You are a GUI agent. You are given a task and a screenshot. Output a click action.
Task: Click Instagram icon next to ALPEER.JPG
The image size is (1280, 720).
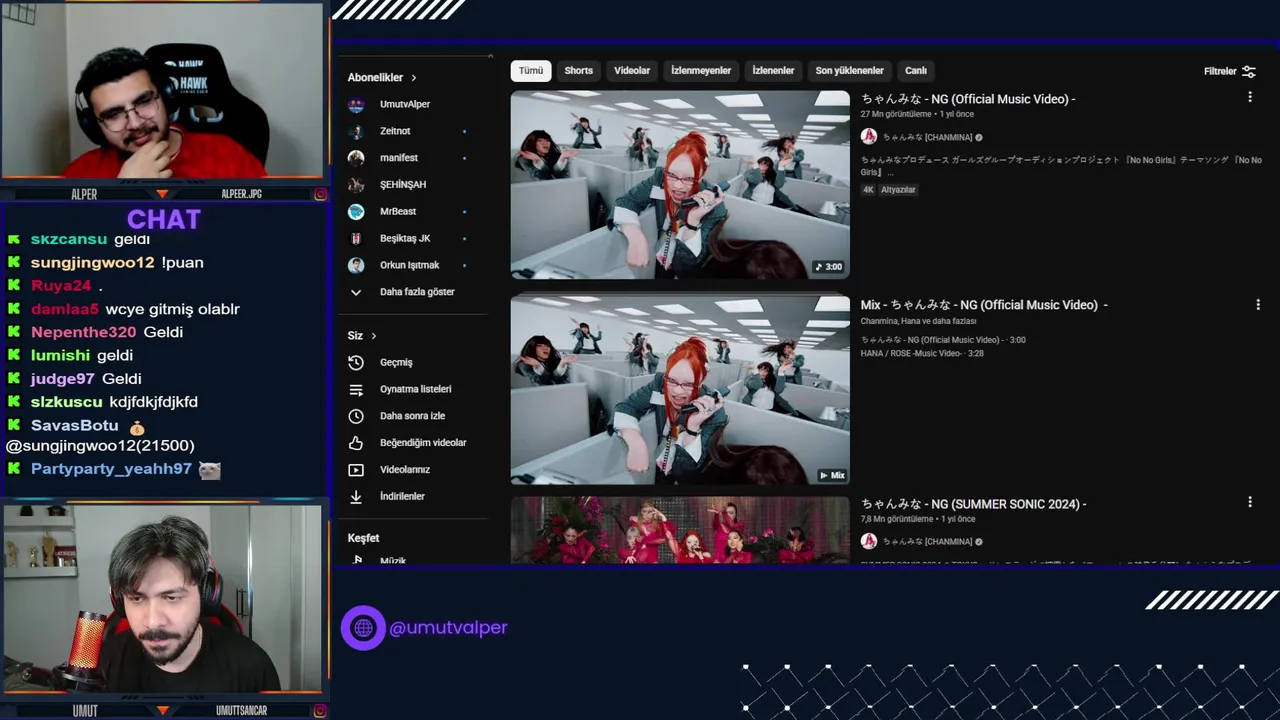tap(320, 194)
